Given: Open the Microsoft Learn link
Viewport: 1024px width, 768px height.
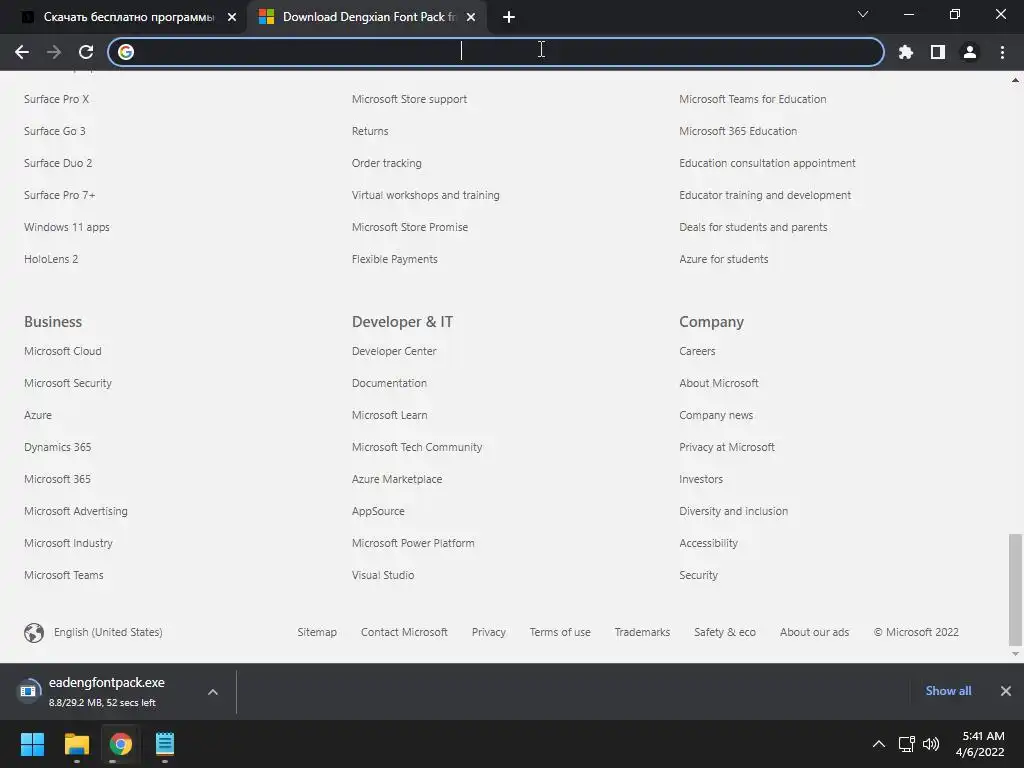Looking at the screenshot, I should (x=389, y=415).
